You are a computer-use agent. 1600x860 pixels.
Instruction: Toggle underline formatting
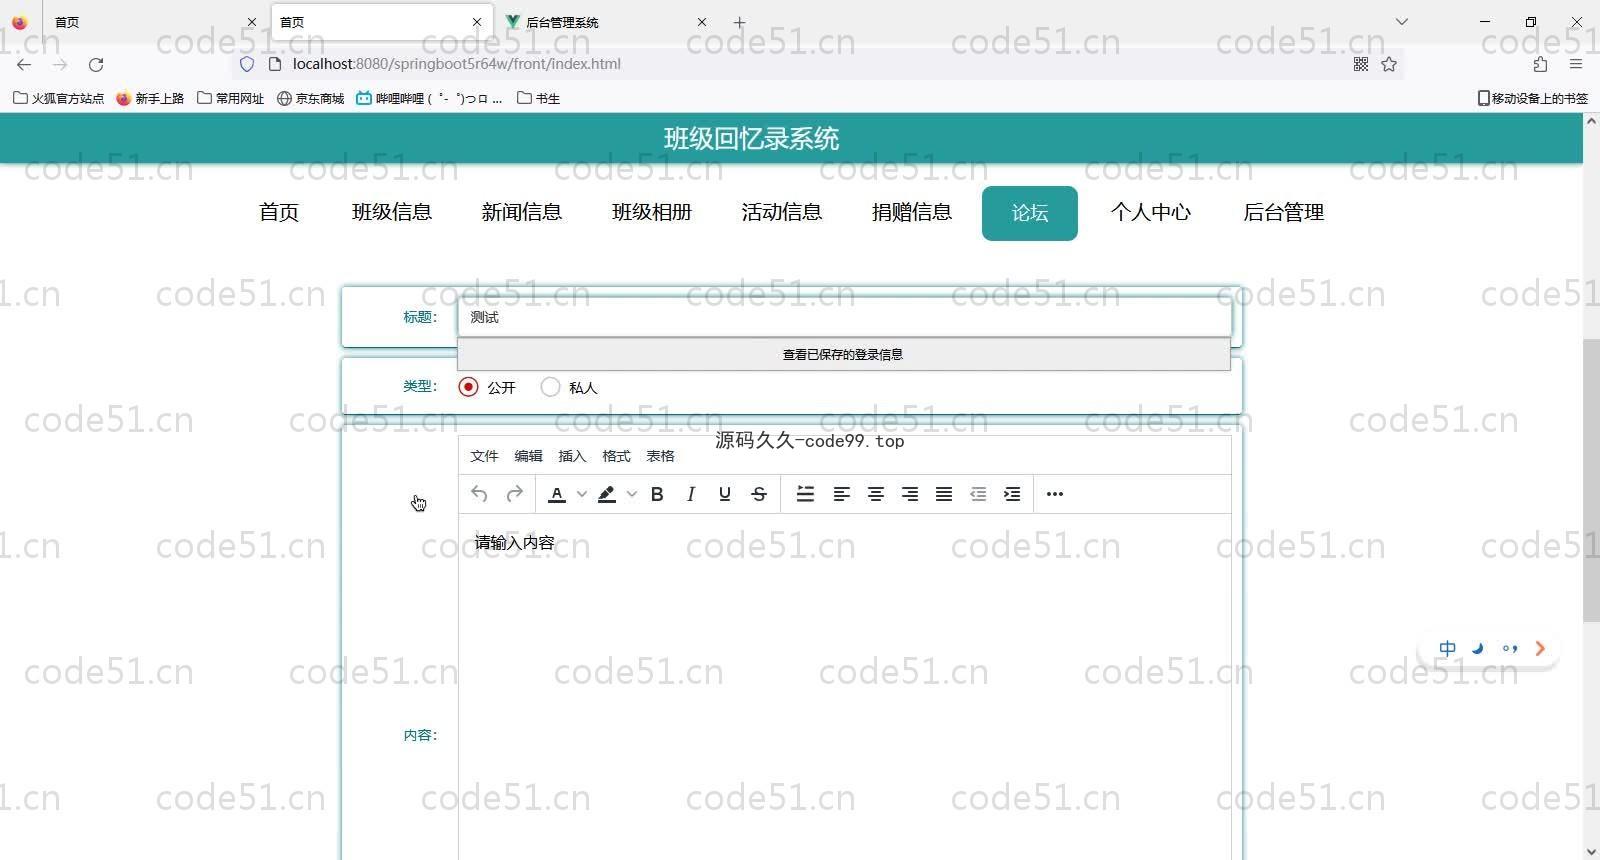click(x=725, y=494)
